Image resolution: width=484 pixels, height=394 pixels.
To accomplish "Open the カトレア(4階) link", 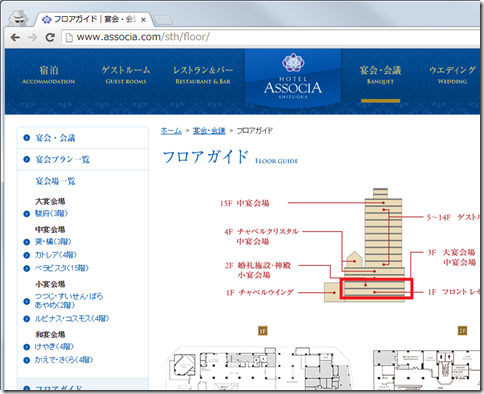I will coord(55,255).
